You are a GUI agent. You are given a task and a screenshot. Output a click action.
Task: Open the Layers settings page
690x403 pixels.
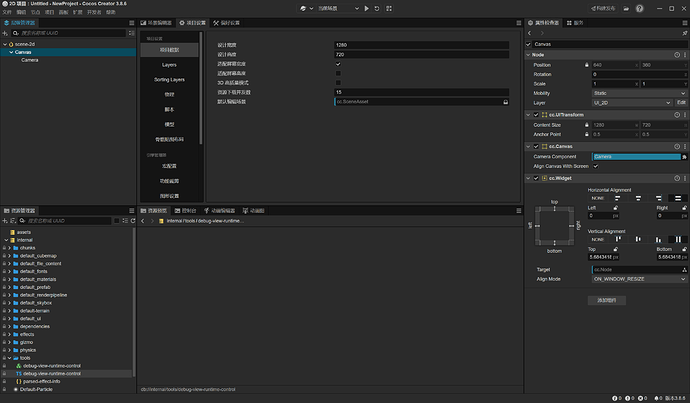pyautogui.click(x=169, y=65)
